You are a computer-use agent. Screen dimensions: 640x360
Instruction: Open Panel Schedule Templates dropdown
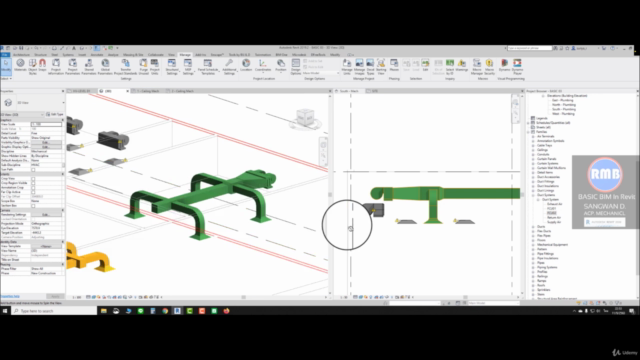coord(208,67)
